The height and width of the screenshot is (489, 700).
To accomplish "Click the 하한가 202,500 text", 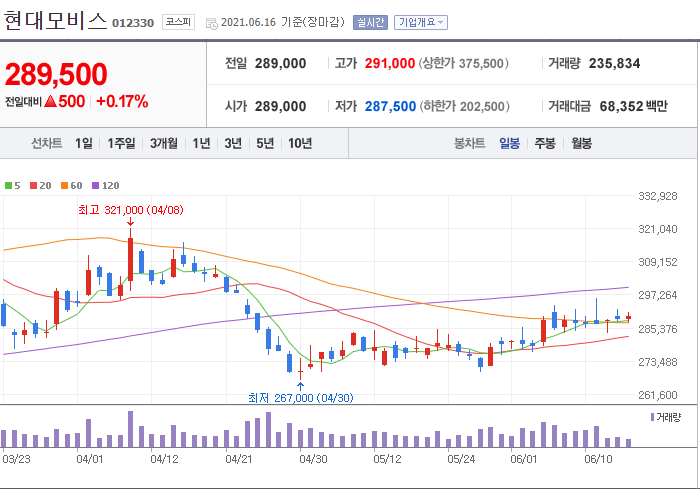I will pyautogui.click(x=464, y=106).
